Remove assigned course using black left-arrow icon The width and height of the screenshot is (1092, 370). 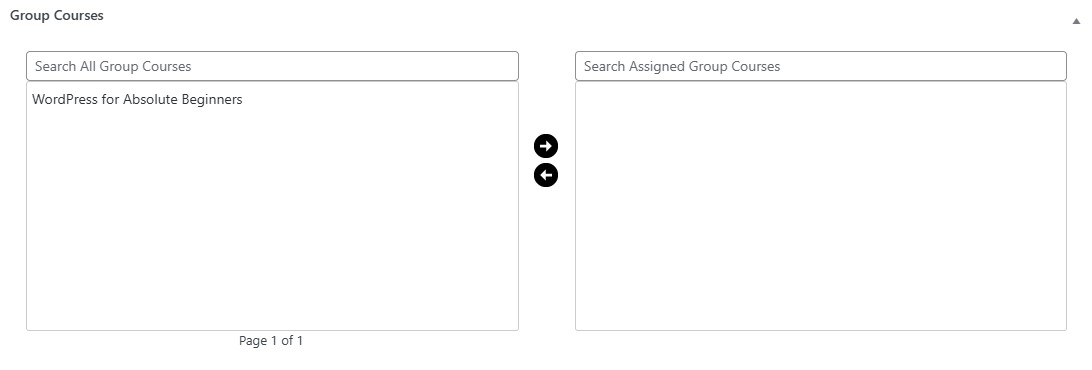pyautogui.click(x=546, y=175)
